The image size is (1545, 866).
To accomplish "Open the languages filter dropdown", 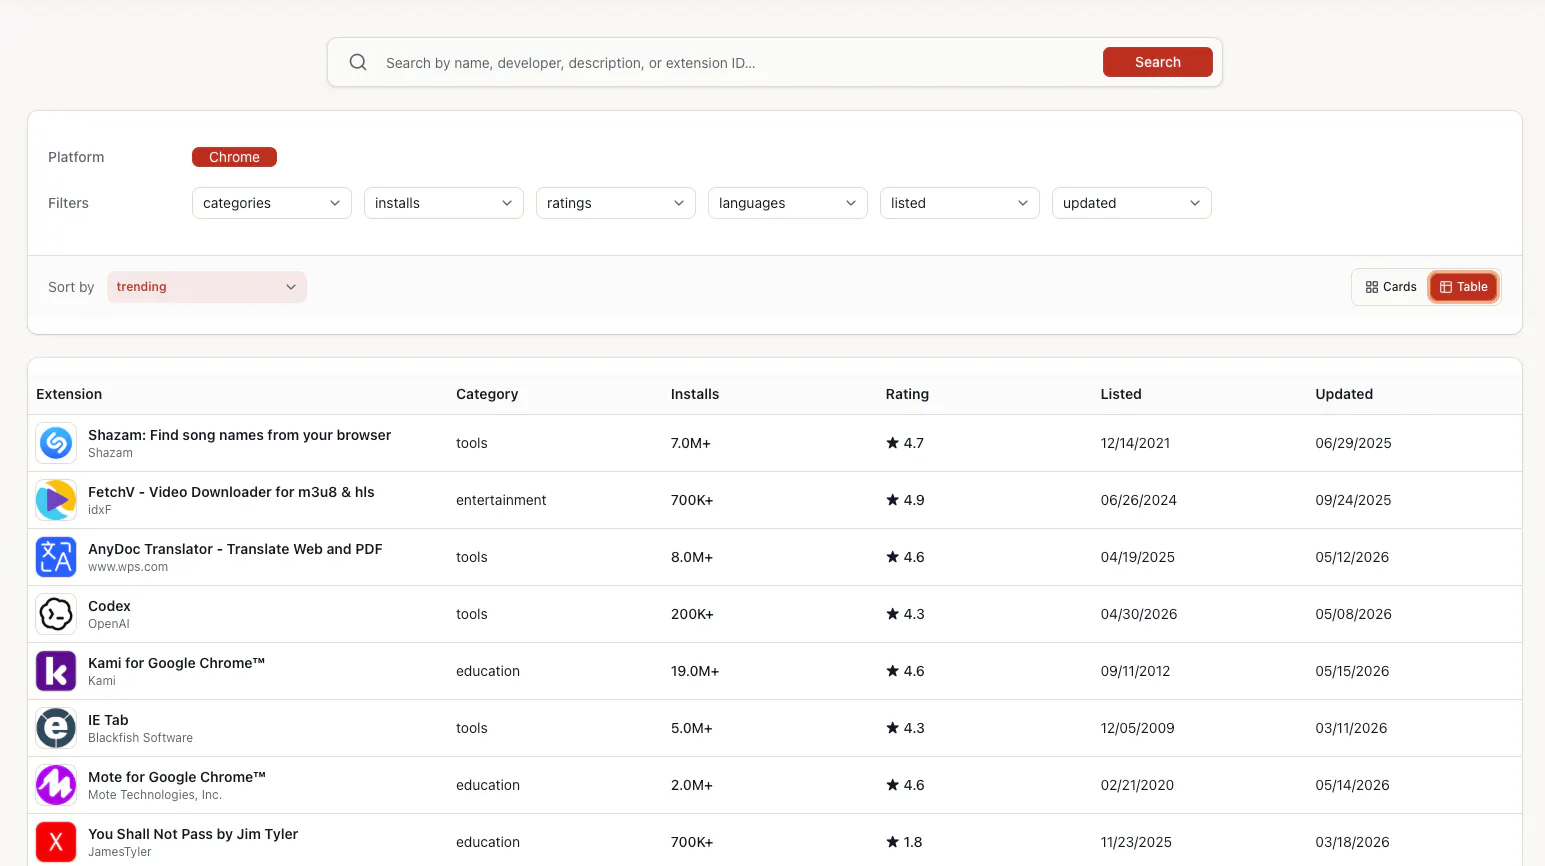I will click(788, 203).
